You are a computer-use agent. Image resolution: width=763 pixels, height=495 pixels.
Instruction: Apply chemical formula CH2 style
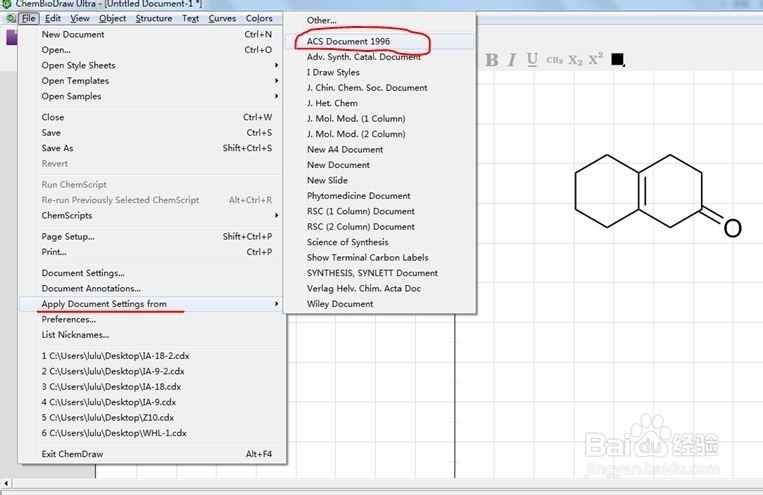(554, 60)
